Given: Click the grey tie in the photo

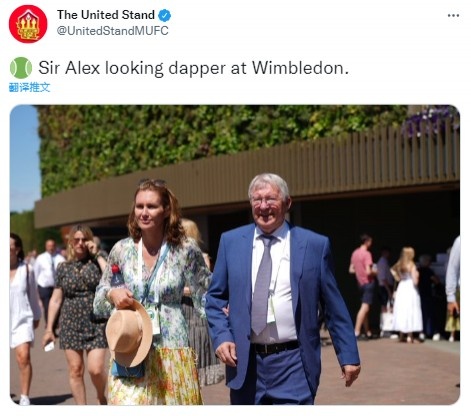Looking at the screenshot, I should (x=263, y=285).
